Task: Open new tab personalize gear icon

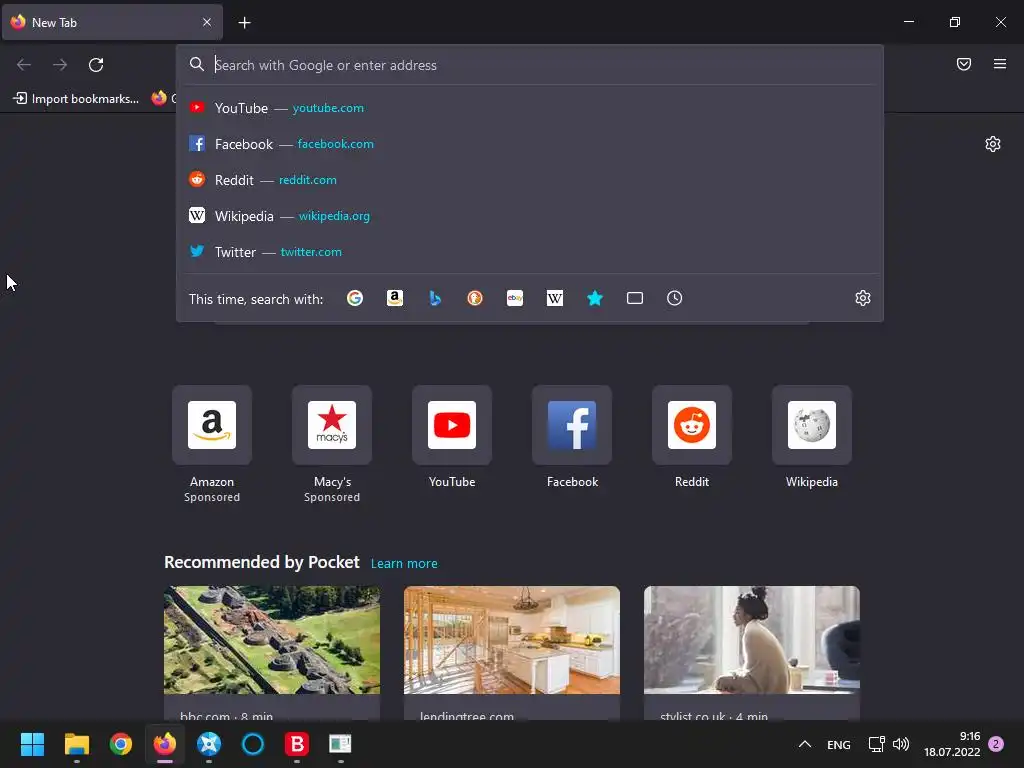Action: point(993,144)
